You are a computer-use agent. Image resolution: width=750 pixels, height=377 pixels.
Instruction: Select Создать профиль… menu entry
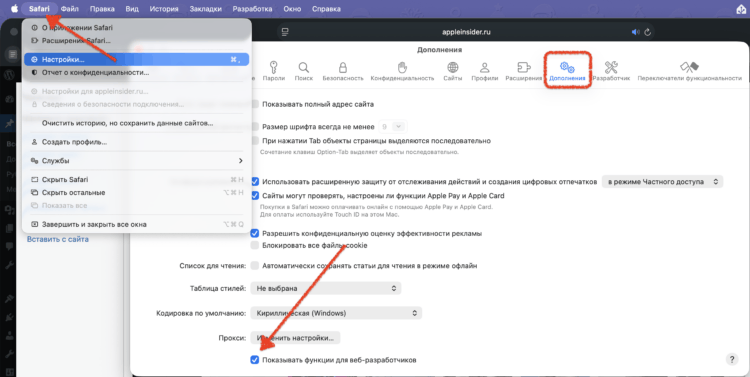[137, 142]
